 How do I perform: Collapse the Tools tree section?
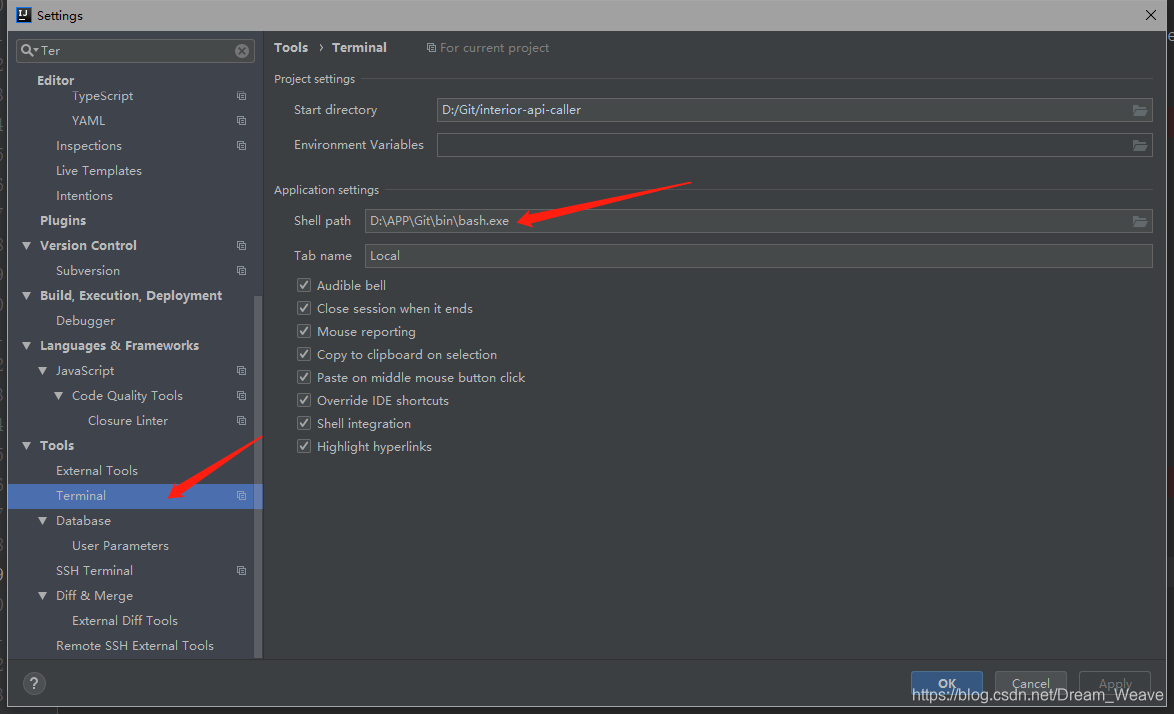point(26,445)
